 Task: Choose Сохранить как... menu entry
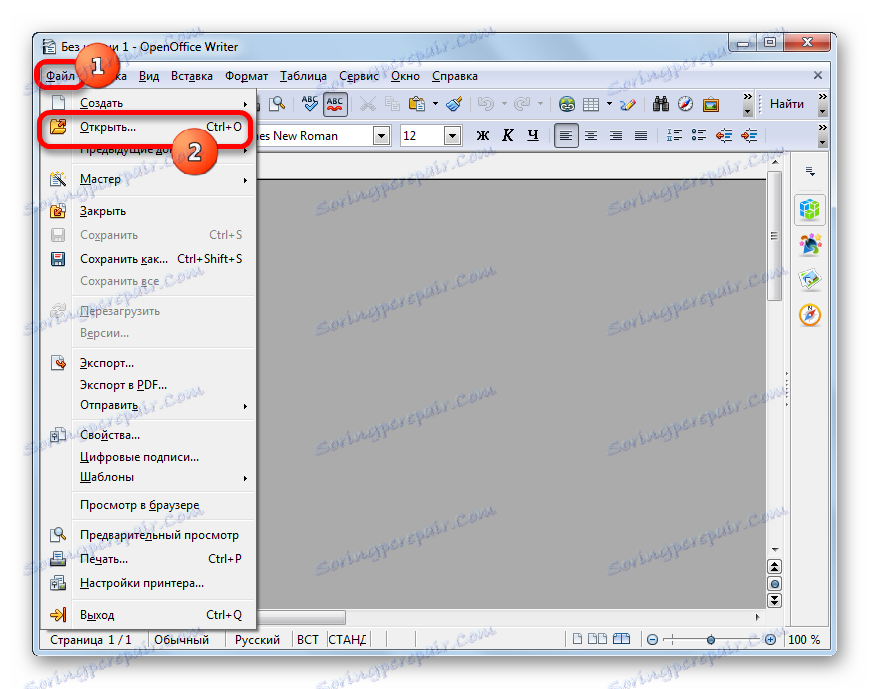148,259
